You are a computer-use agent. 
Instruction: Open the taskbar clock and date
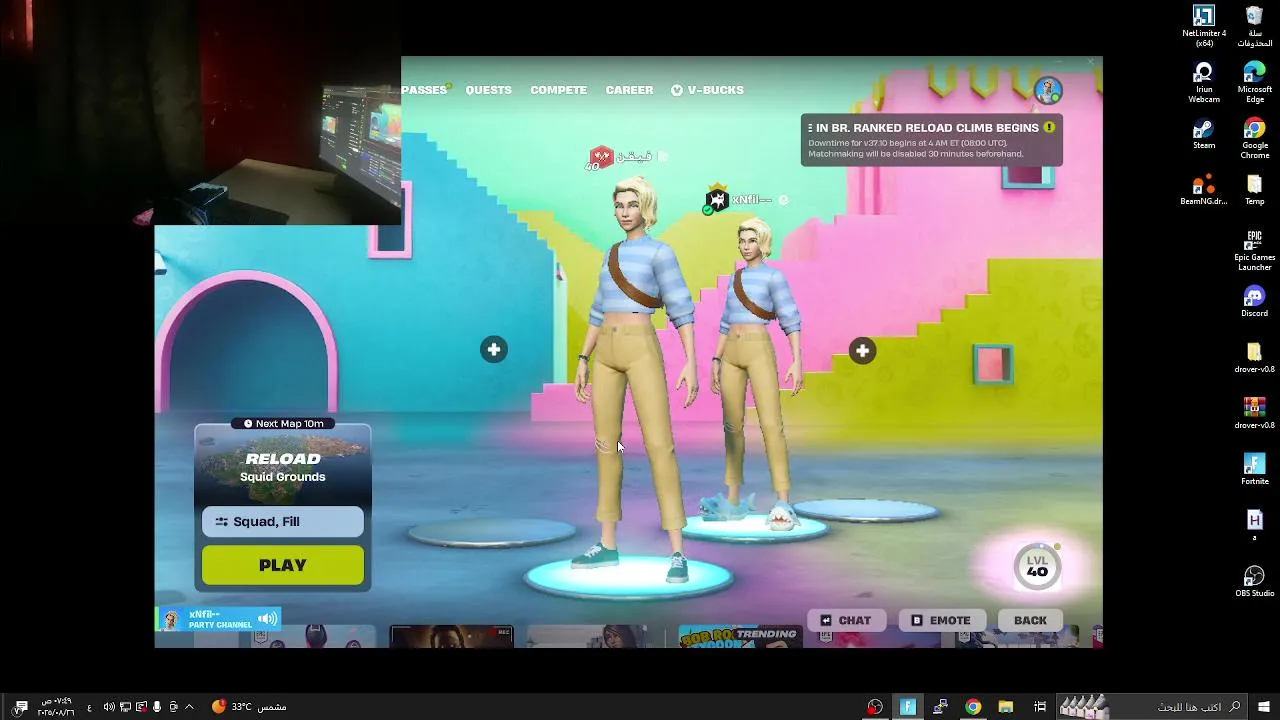(x=57, y=706)
